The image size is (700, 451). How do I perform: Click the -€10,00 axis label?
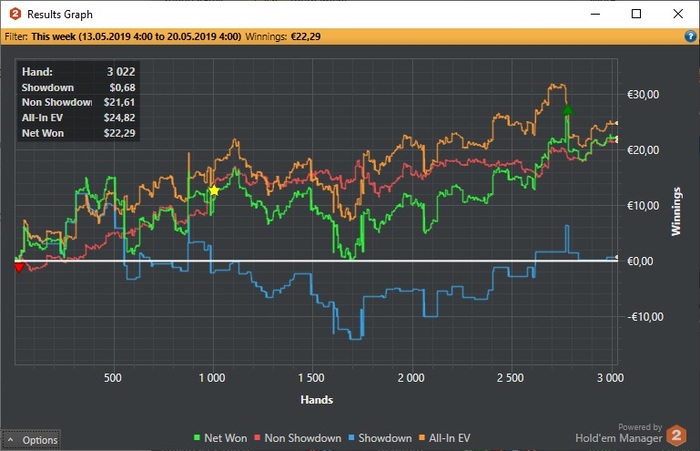click(645, 317)
